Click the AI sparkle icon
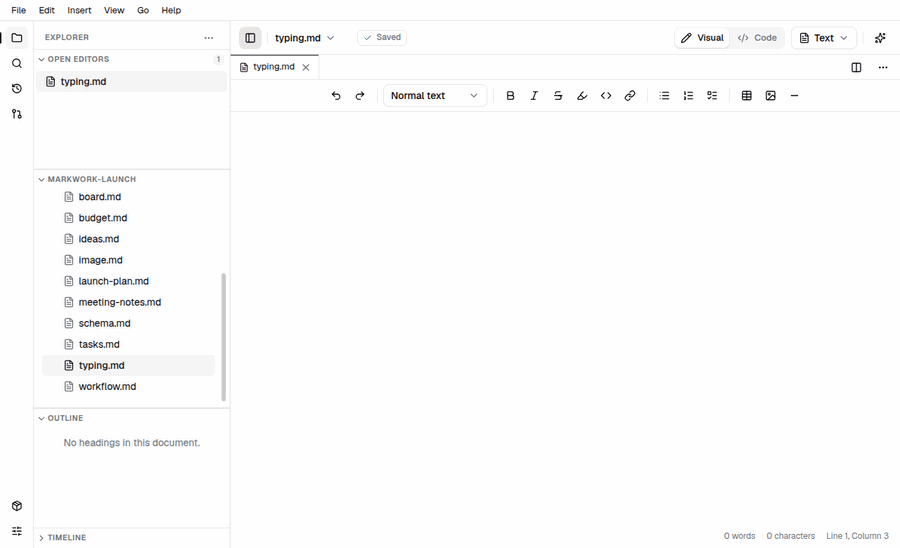Screen dimensions: 900x548 tap(880, 38)
